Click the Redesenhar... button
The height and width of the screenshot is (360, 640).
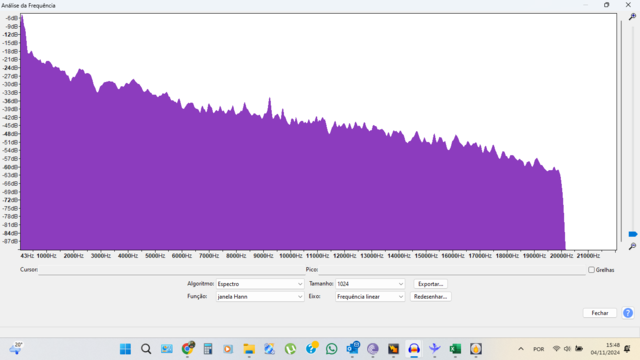point(430,297)
